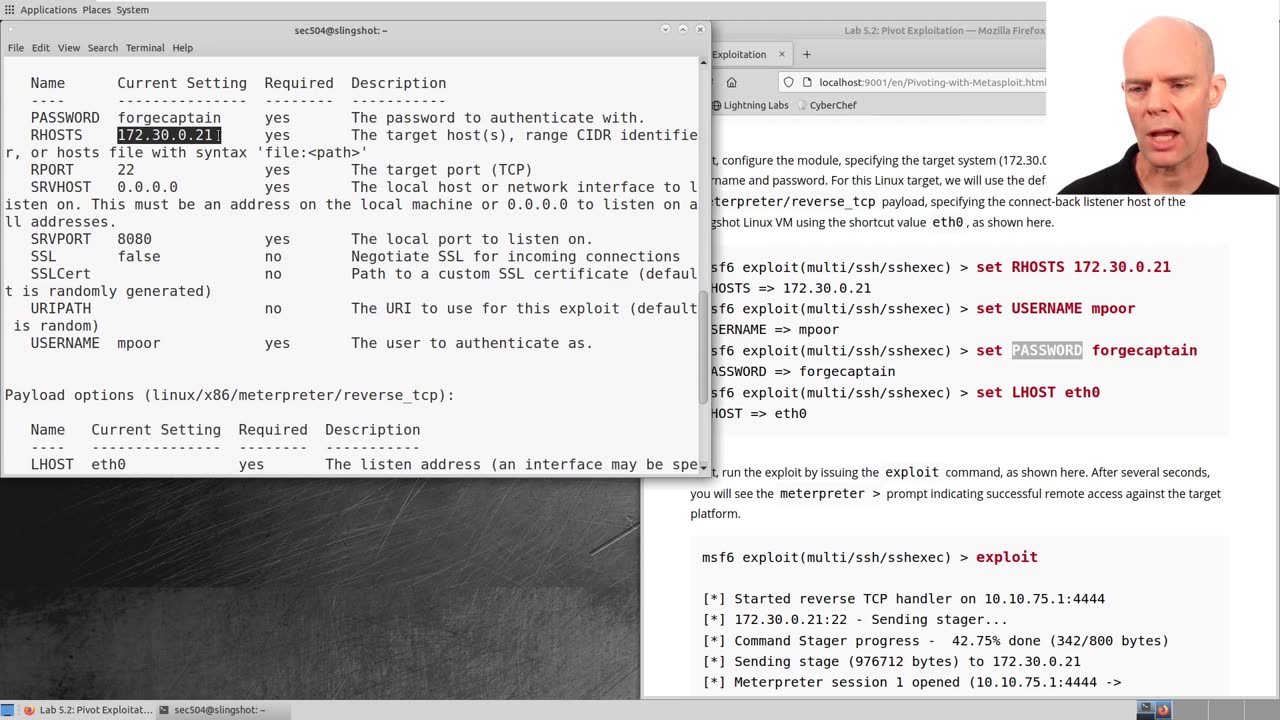Click the terminal scrollbar up arrow
The width and height of the screenshot is (1280, 720).
pos(704,62)
